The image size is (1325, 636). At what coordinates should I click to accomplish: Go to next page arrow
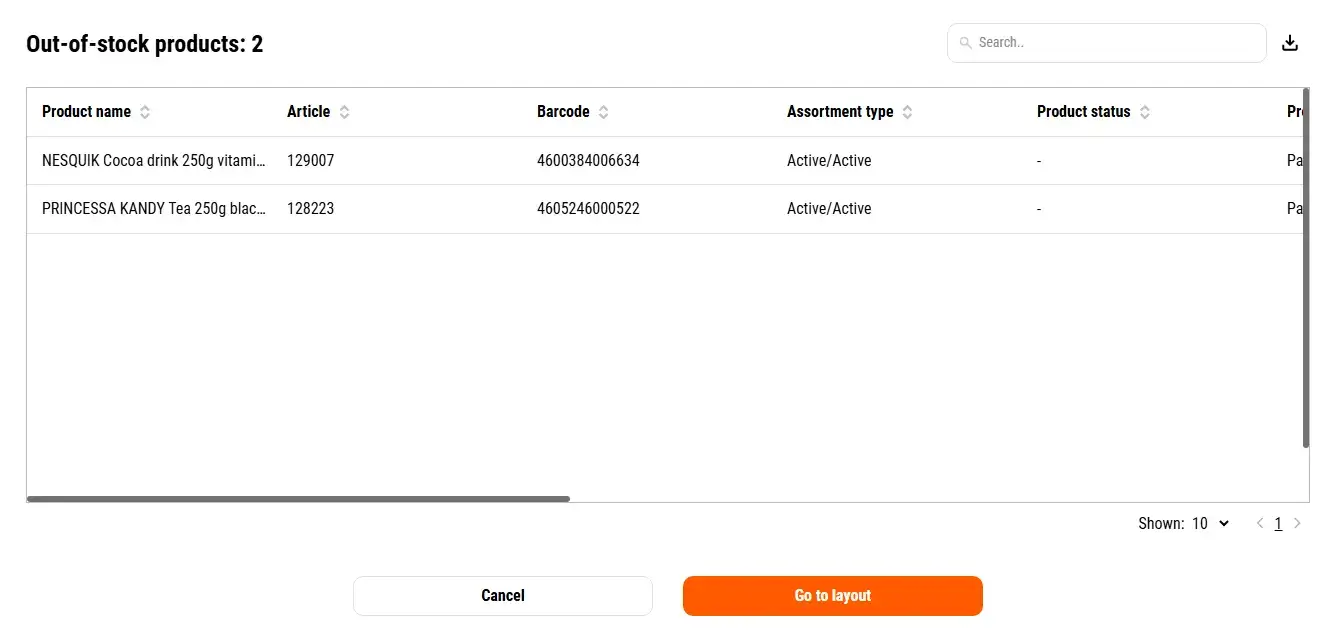coord(1297,523)
